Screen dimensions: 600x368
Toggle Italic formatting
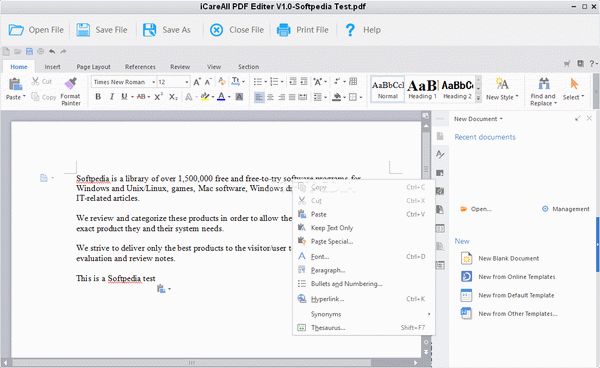[112, 97]
